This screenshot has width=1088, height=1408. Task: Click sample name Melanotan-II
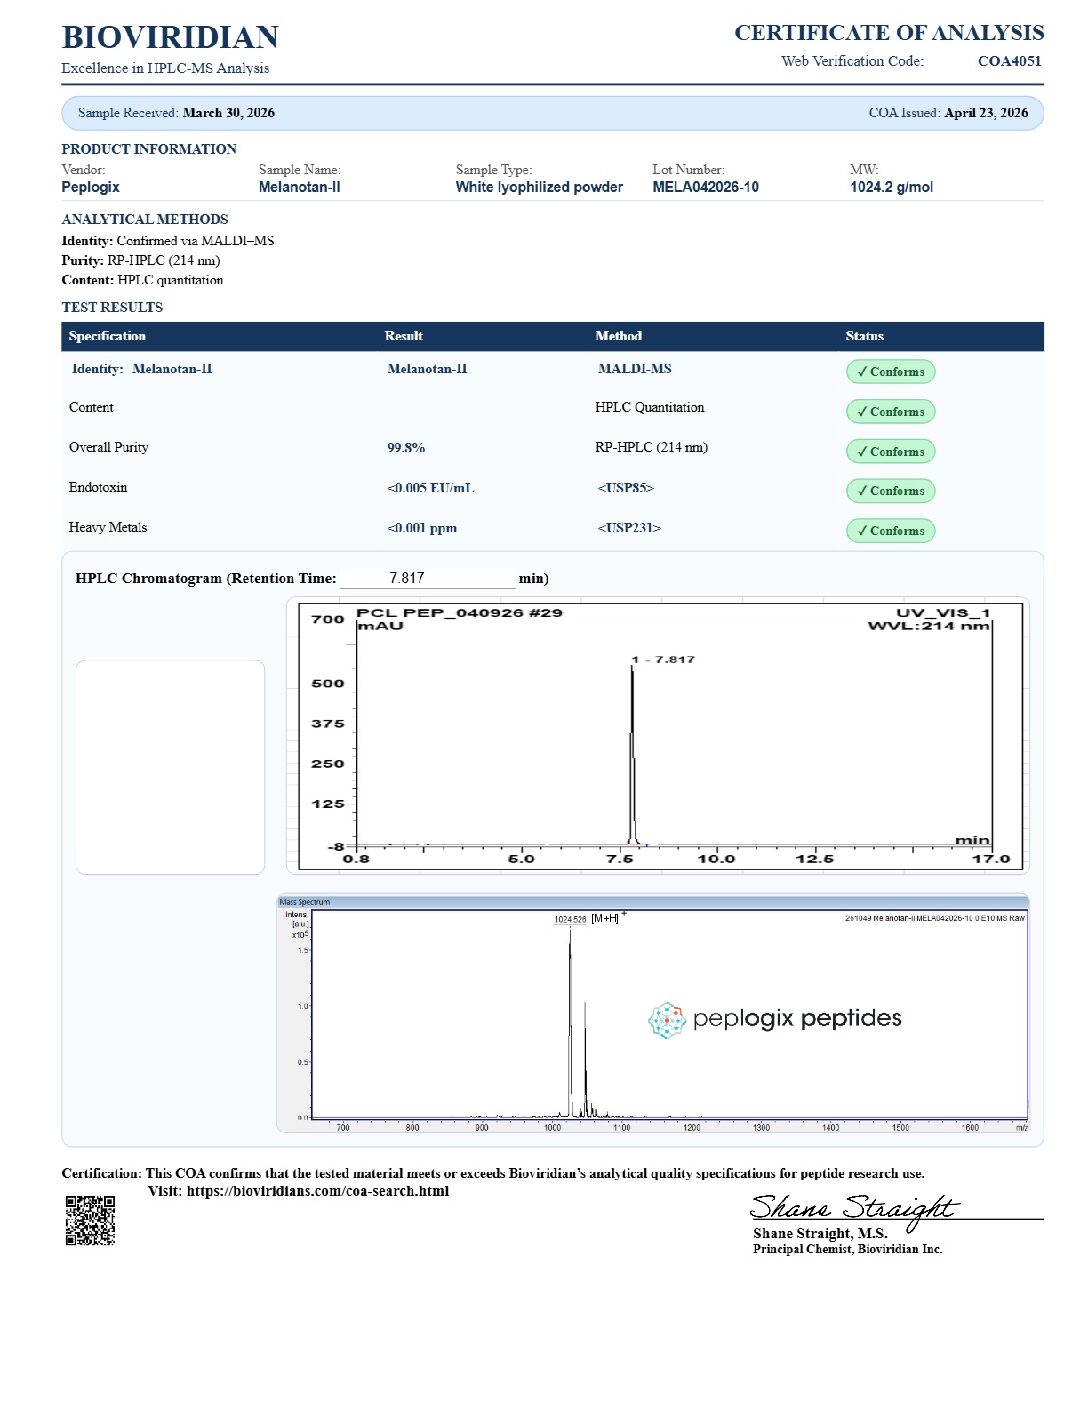tap(299, 187)
